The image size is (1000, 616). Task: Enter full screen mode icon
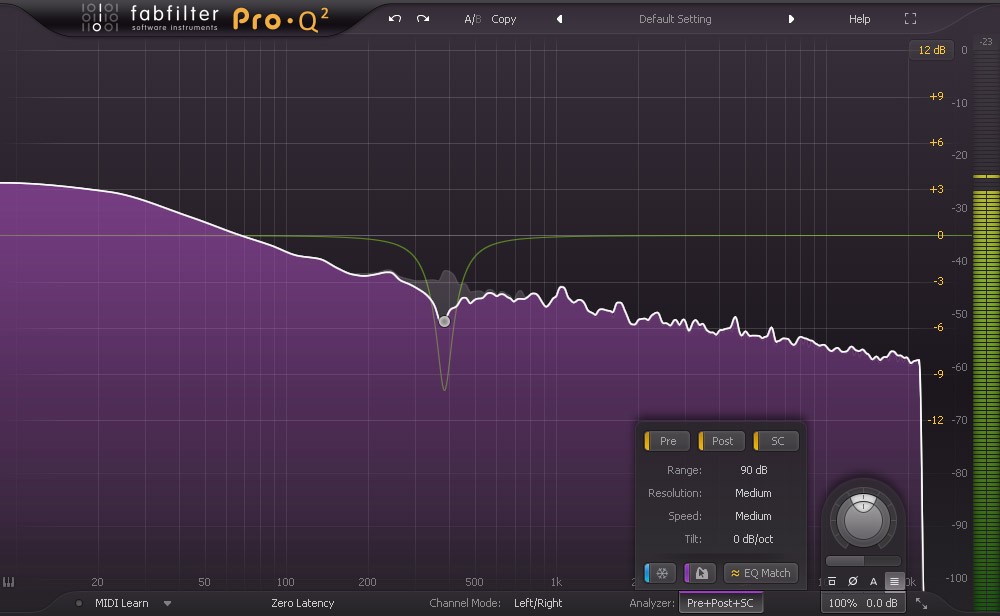(910, 19)
